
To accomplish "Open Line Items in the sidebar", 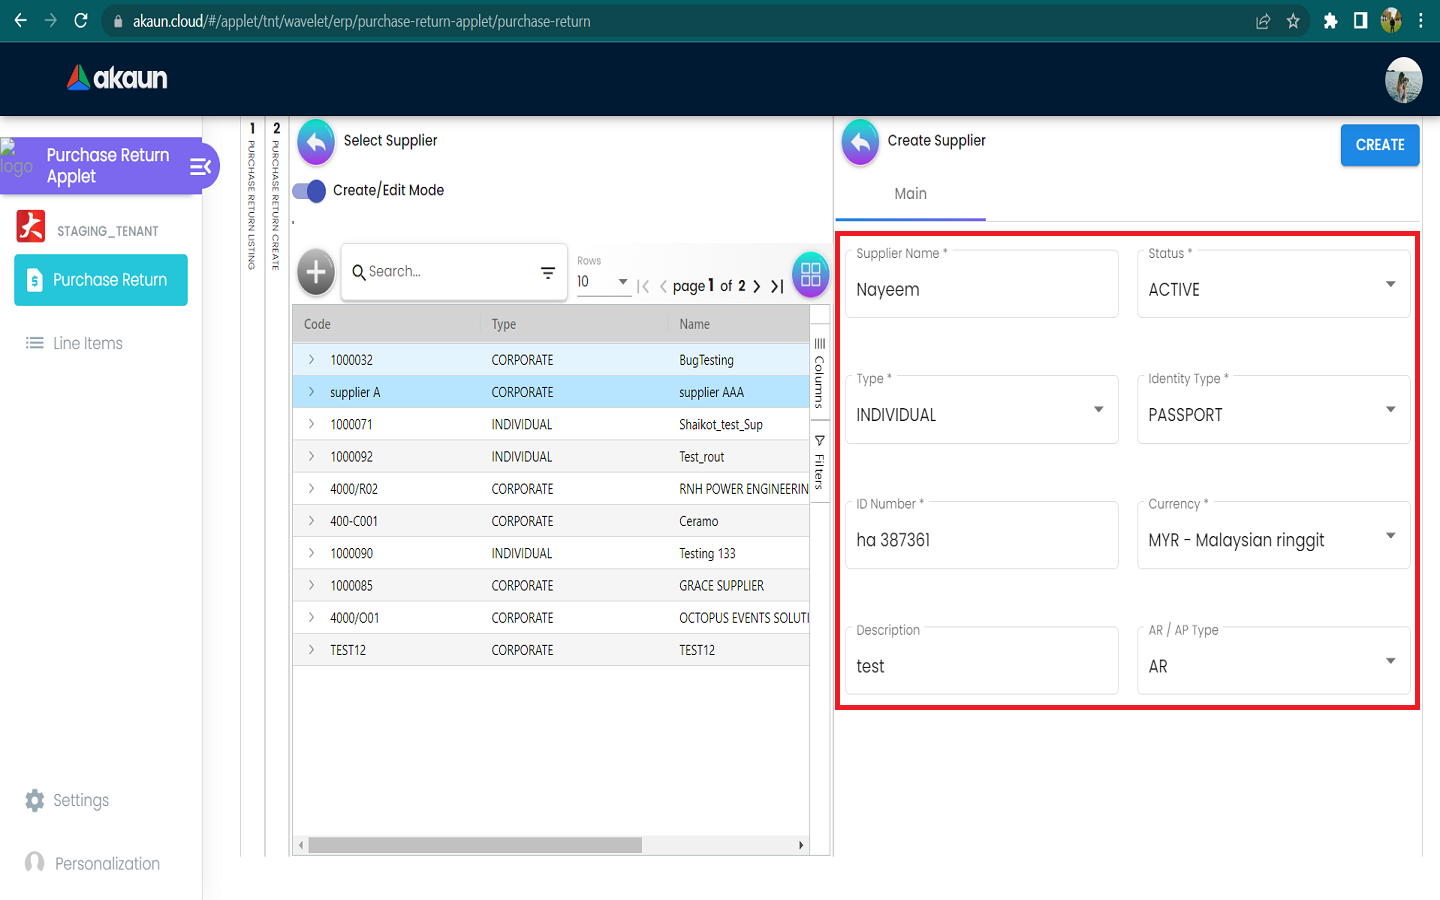I will coord(88,343).
